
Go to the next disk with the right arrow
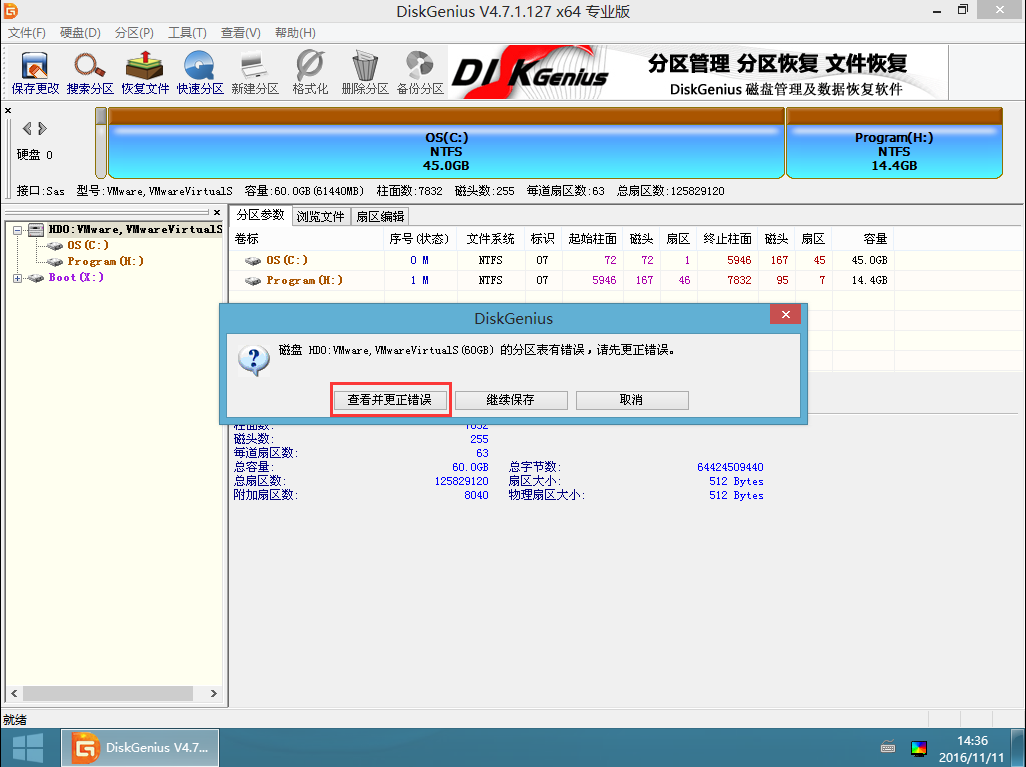pos(43,128)
